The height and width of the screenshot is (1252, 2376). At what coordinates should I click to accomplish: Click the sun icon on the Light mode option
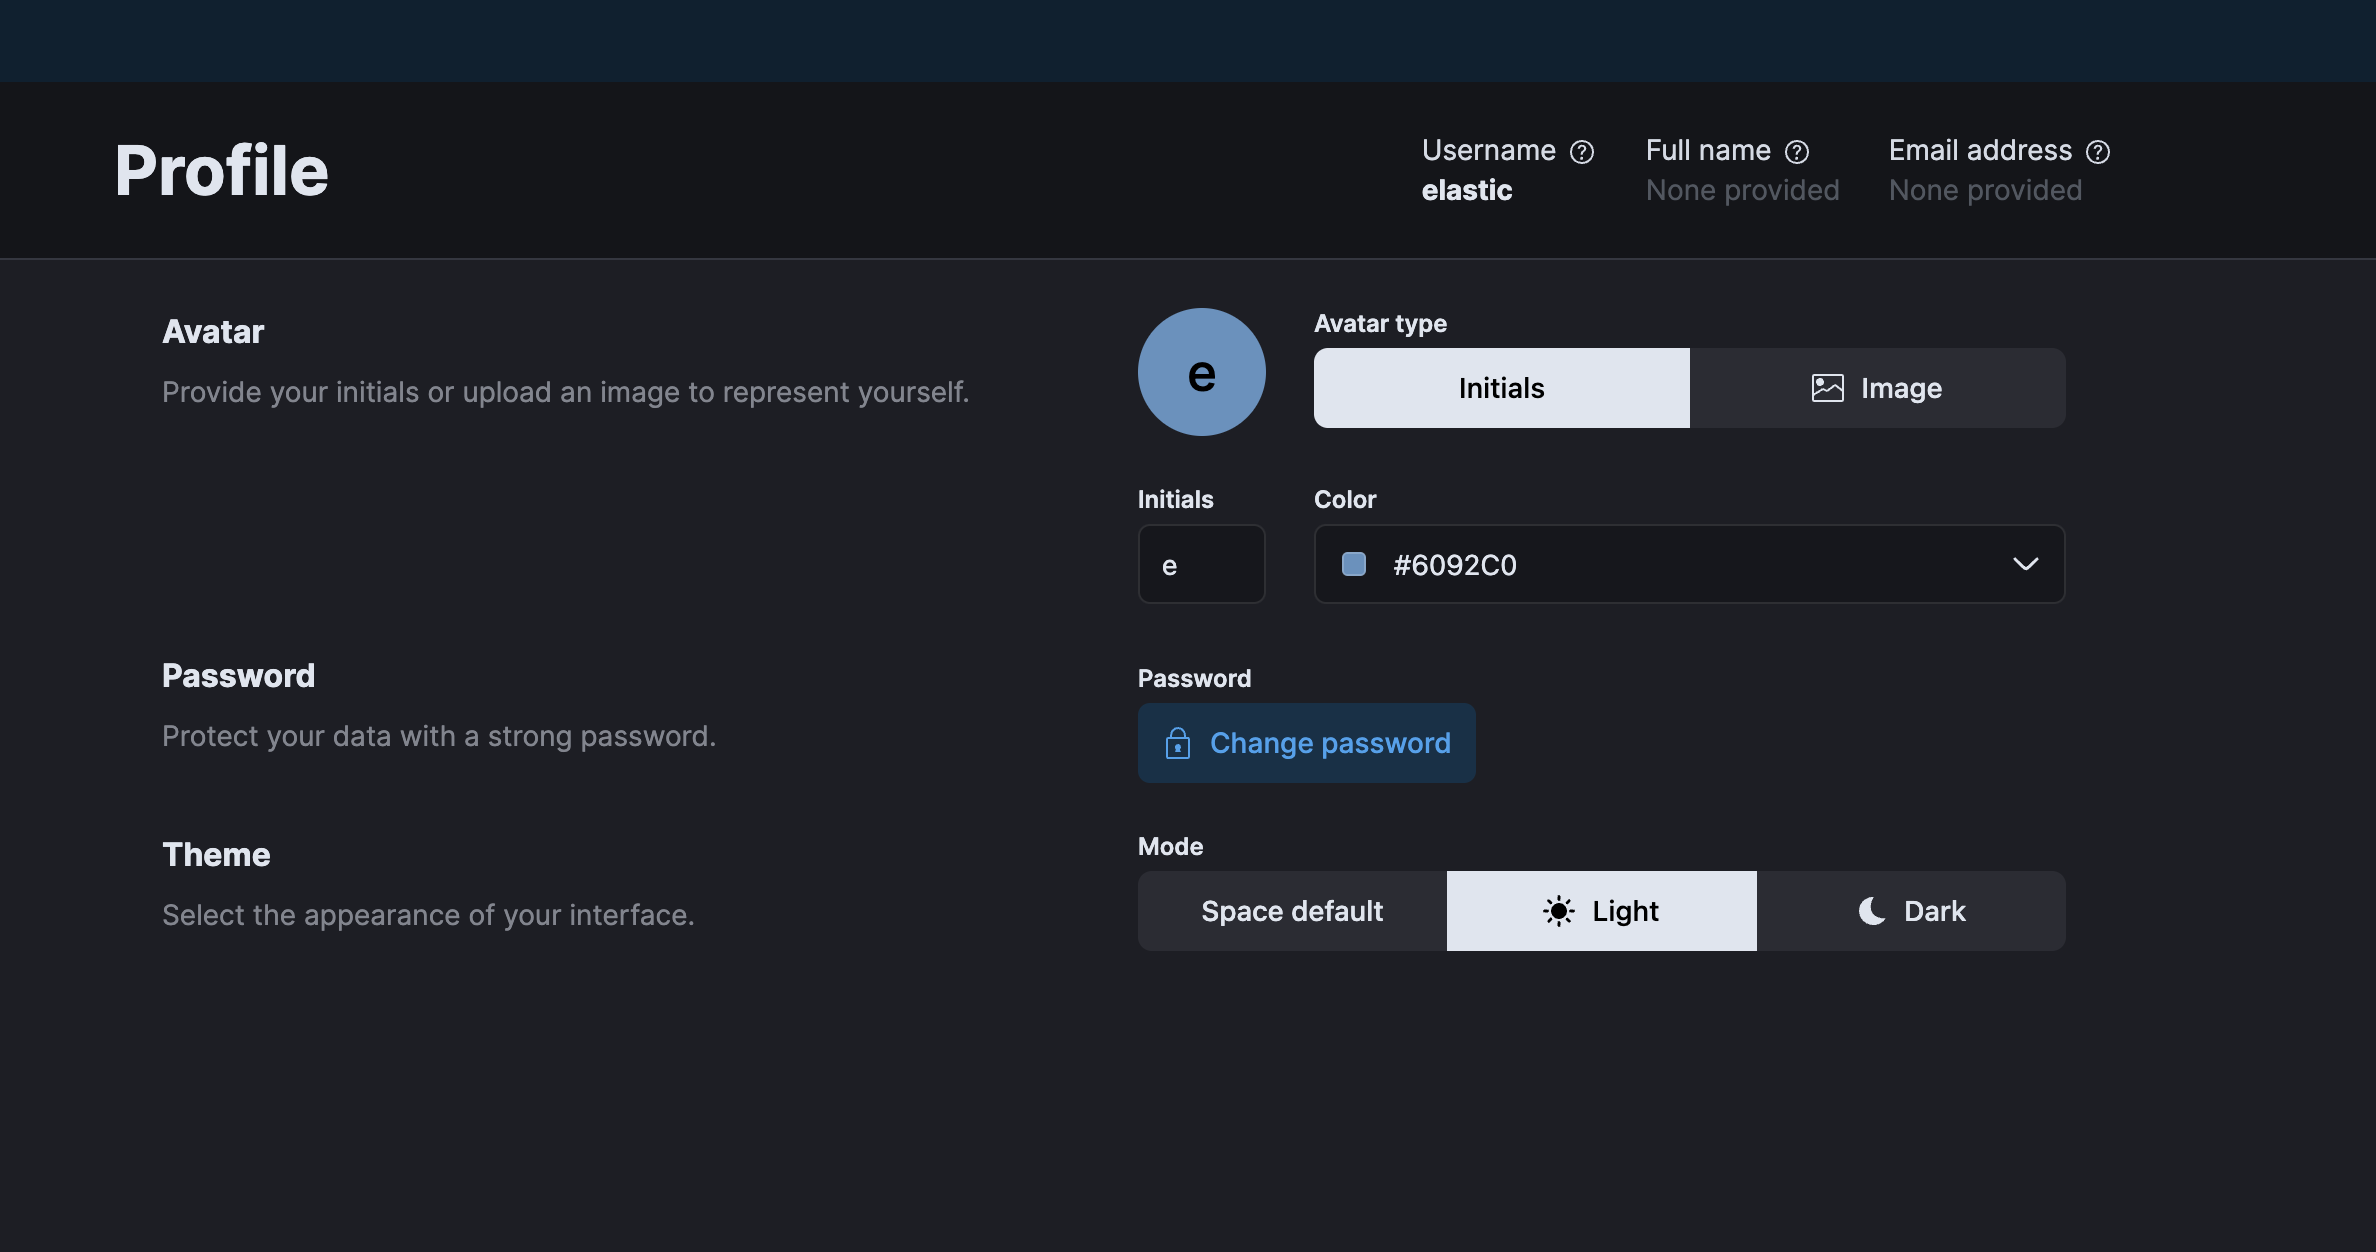click(x=1557, y=910)
